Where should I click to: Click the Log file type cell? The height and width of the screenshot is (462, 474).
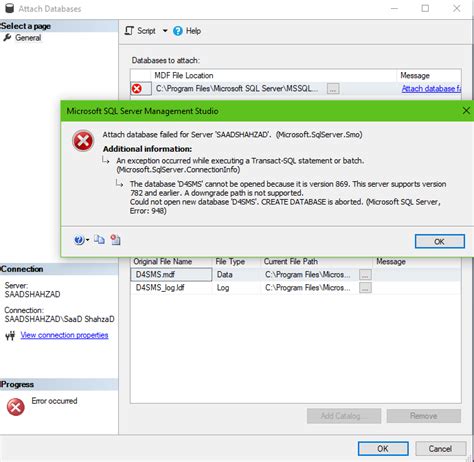[236, 288]
